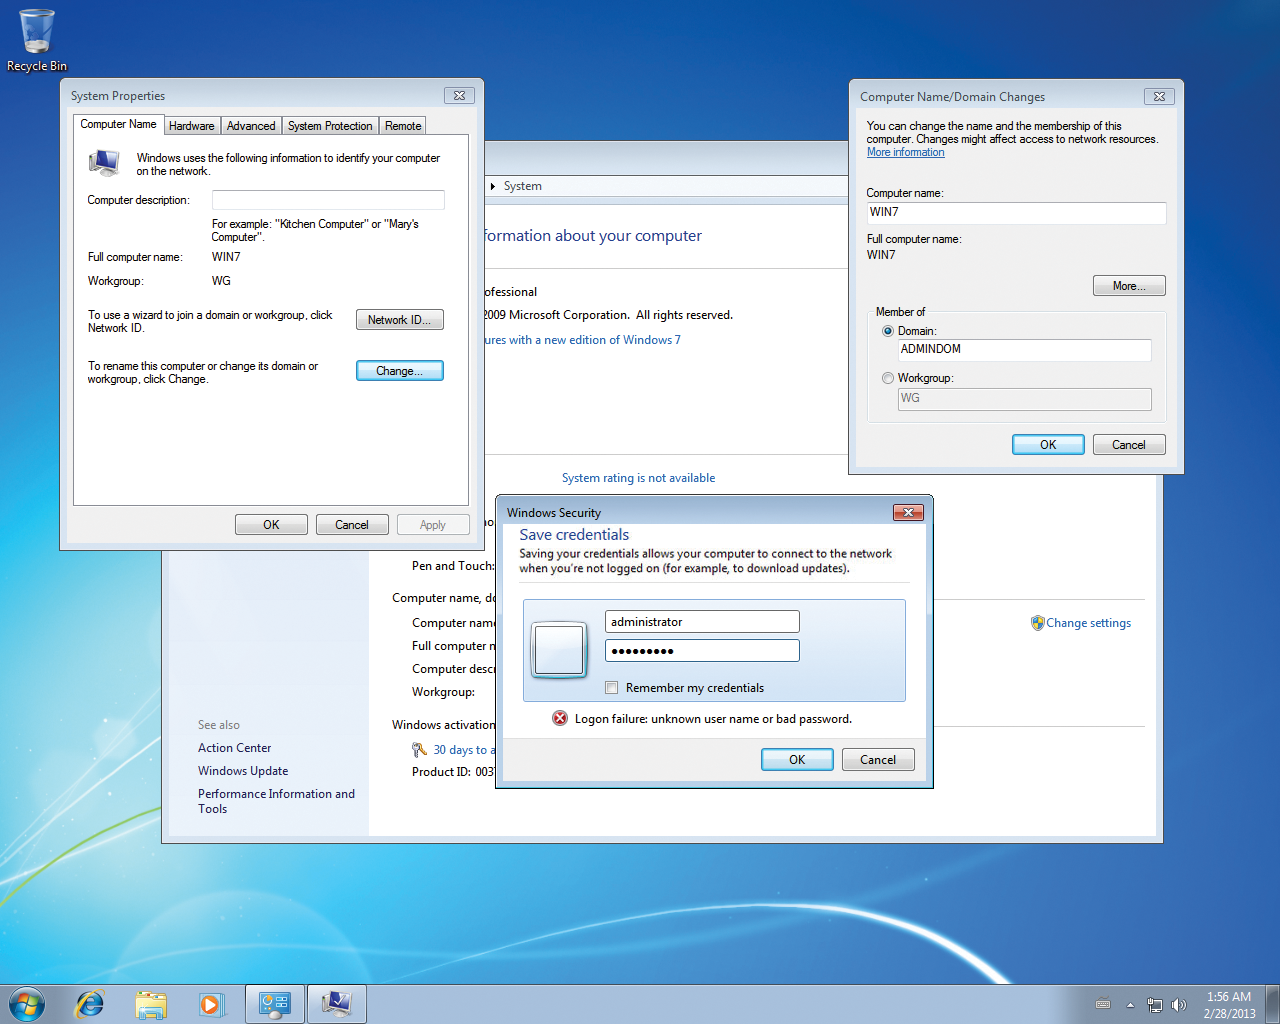The width and height of the screenshot is (1280, 1024).
Task: Click the breadcrumb arrow before System
Action: [492, 186]
